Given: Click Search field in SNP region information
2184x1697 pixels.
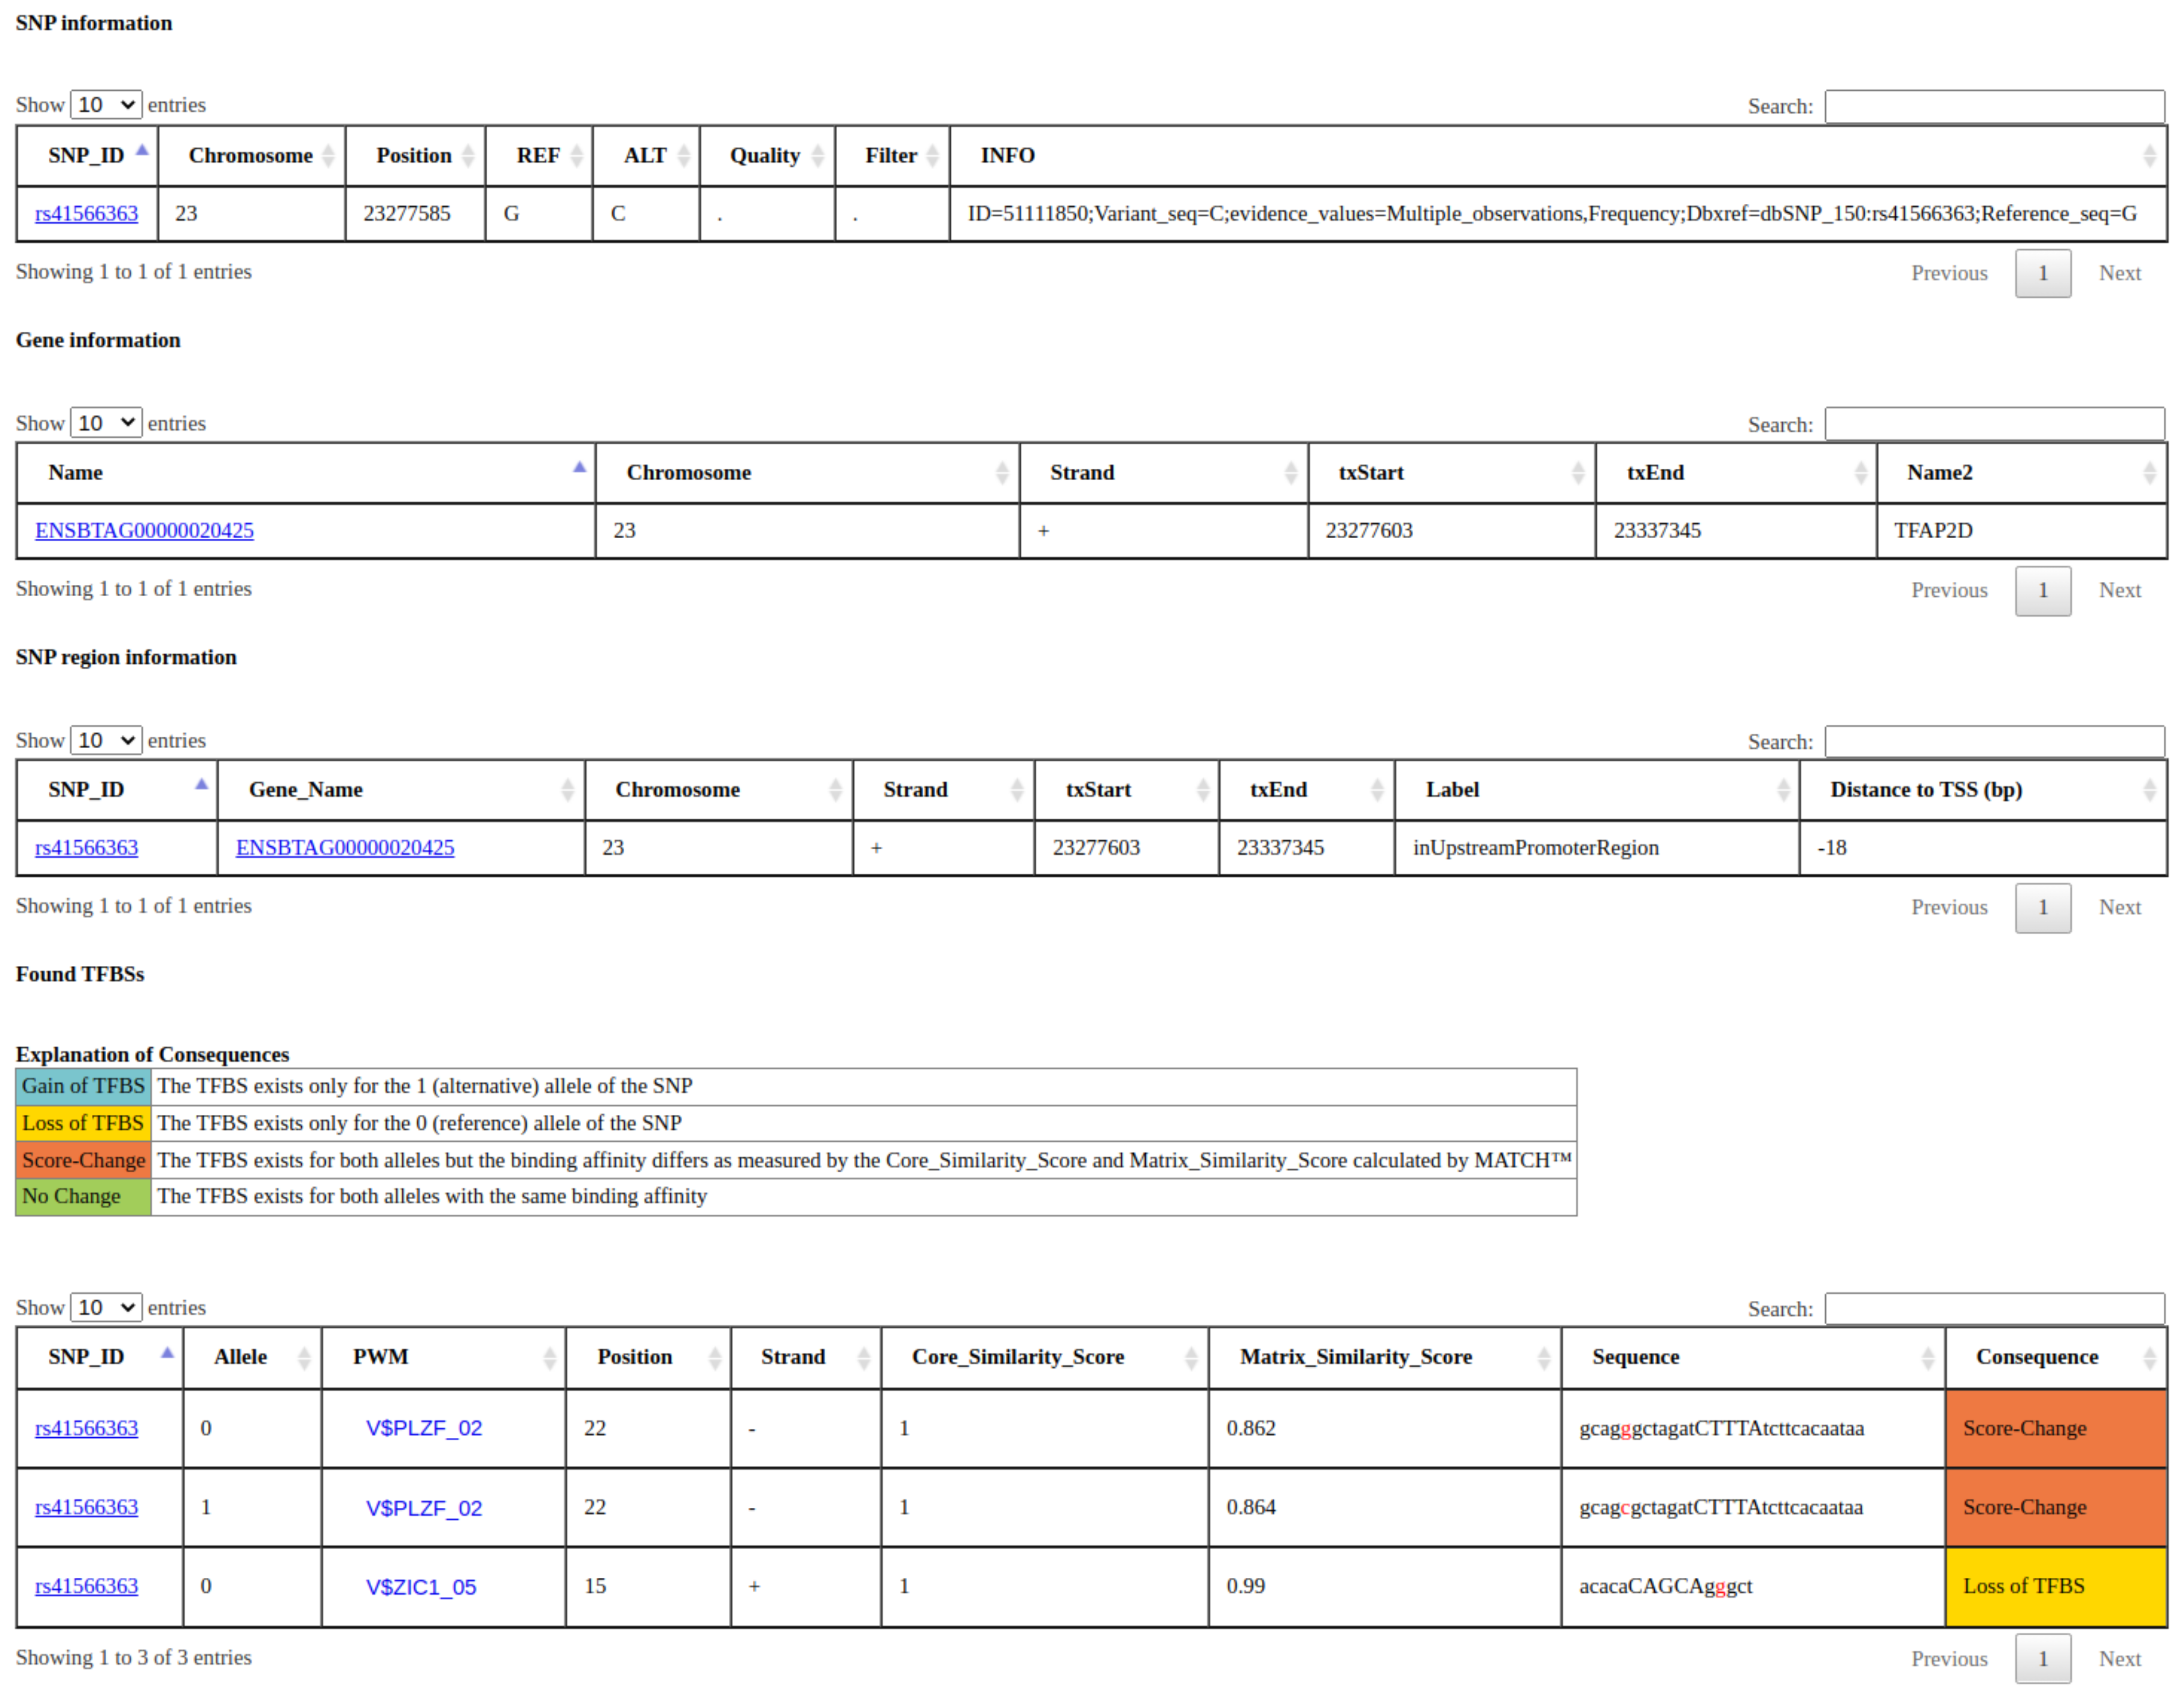Looking at the screenshot, I should 1994,742.
